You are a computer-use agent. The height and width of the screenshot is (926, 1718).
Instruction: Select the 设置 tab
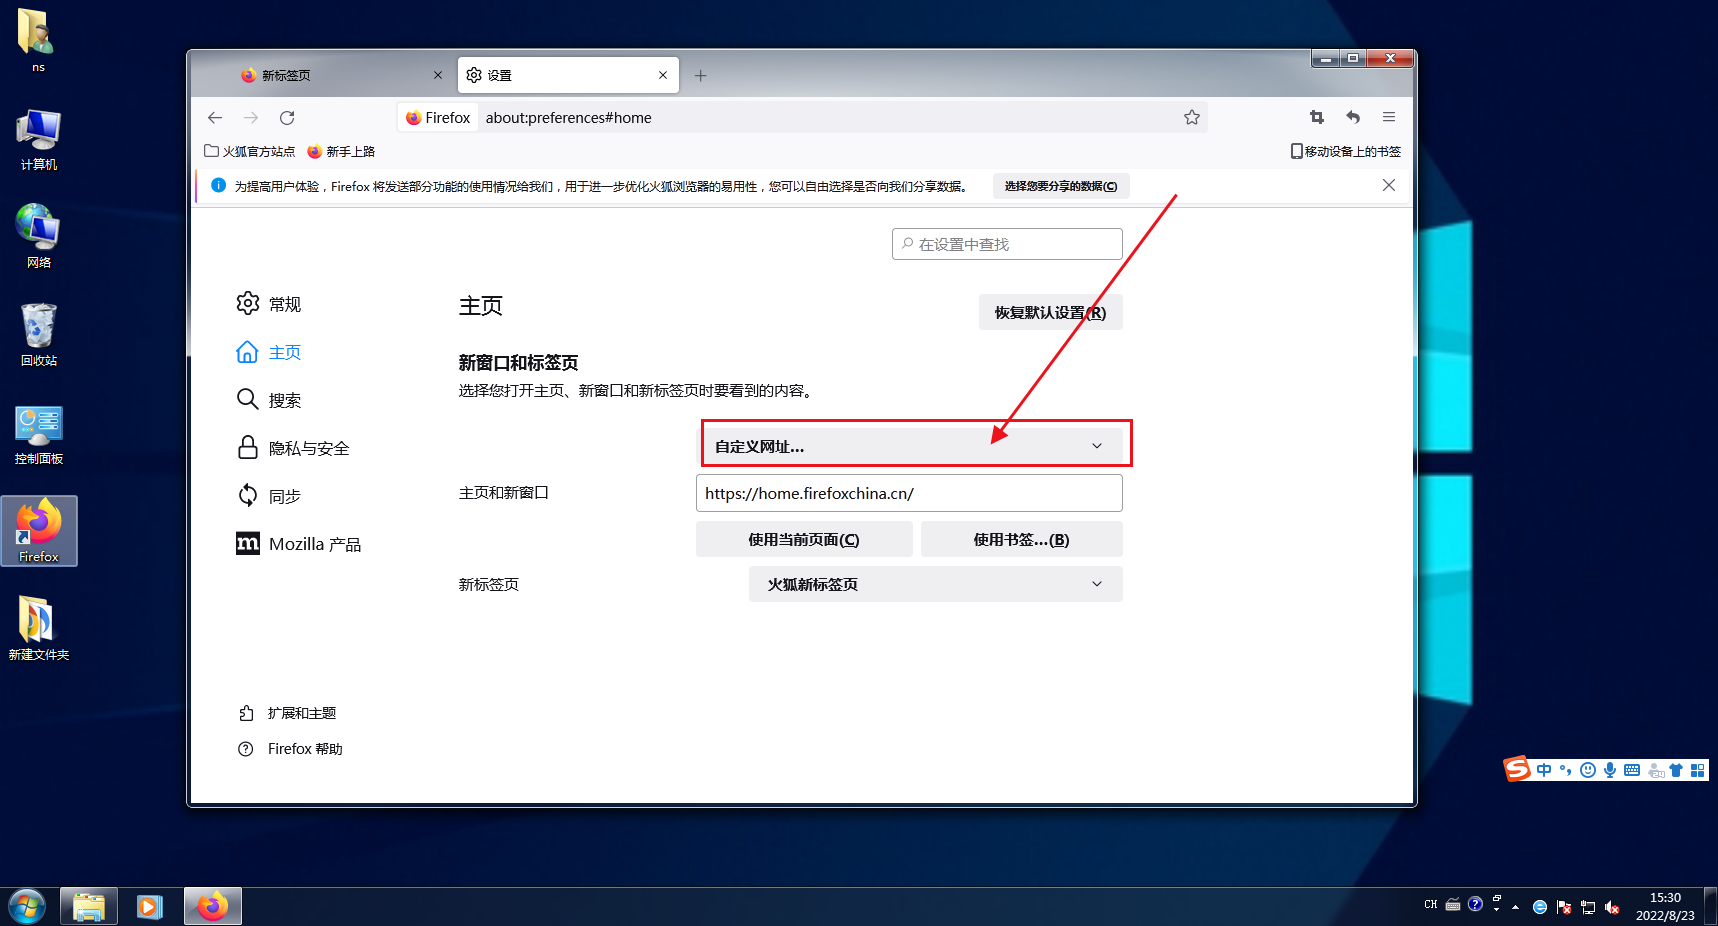point(568,75)
